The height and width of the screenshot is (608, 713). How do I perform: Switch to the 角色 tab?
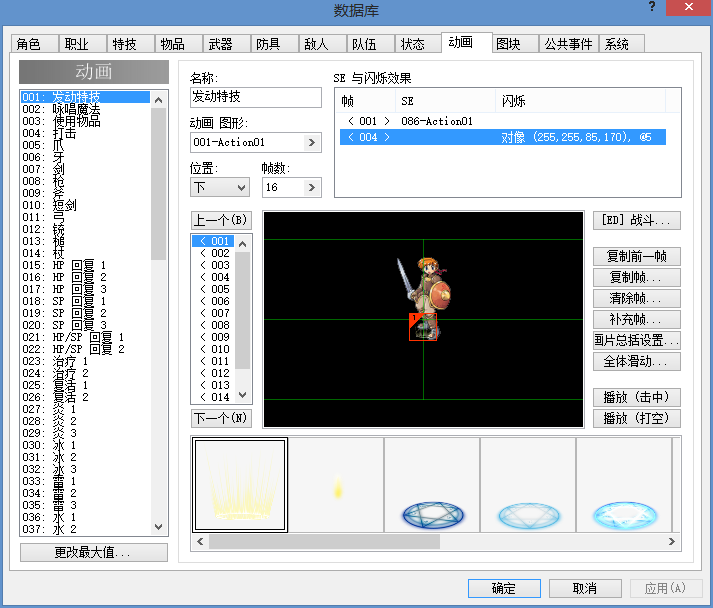(x=35, y=44)
